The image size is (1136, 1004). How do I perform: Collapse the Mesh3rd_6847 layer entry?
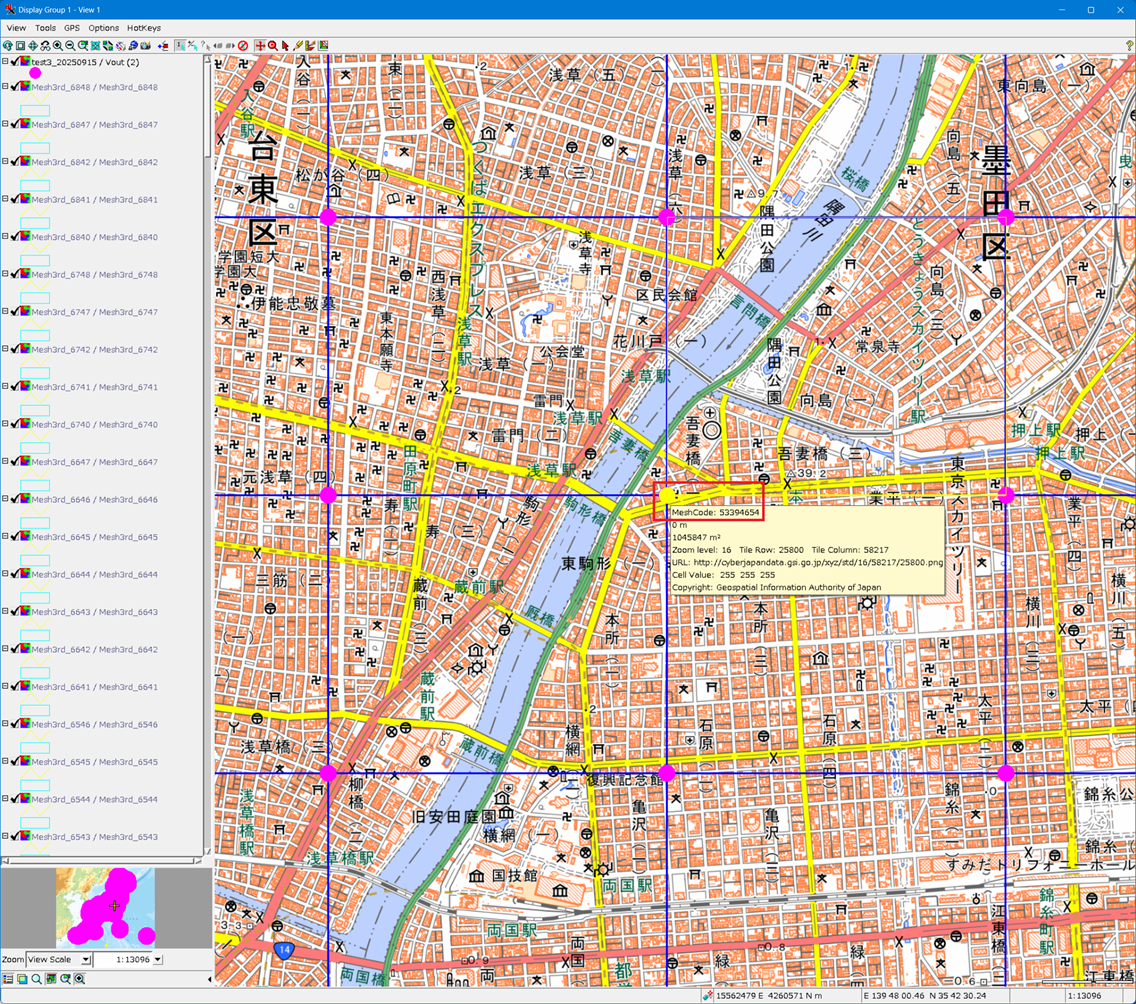coord(5,124)
